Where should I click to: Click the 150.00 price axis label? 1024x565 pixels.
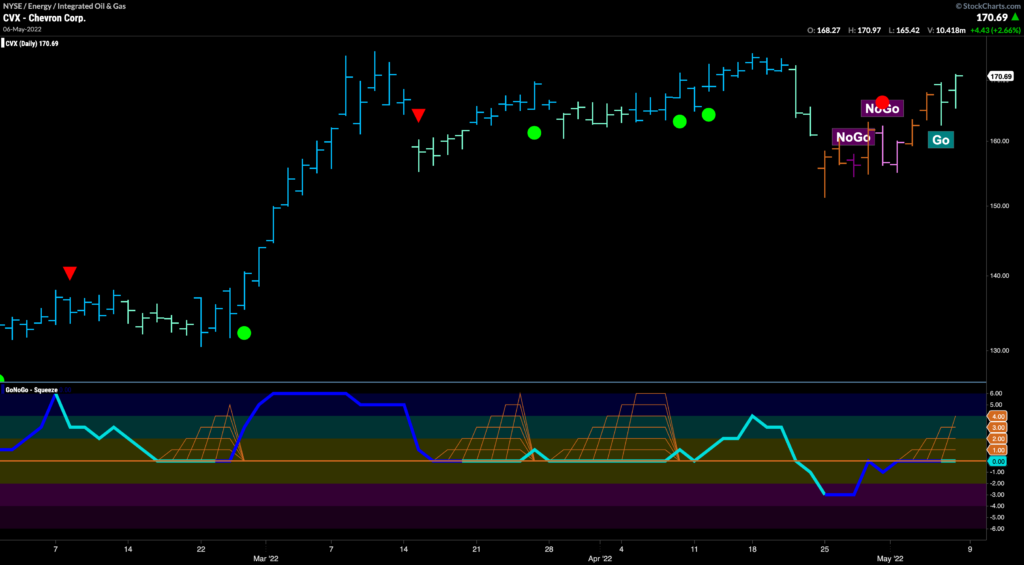pos(999,206)
